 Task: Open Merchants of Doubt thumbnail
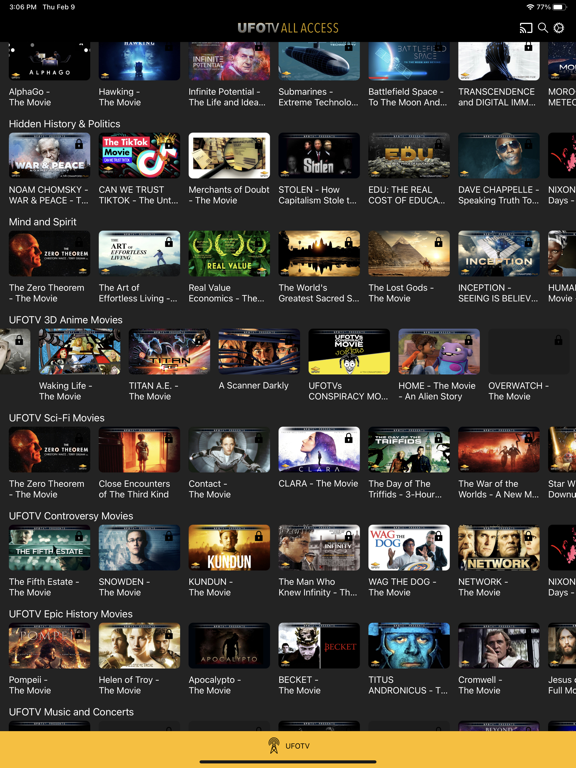coord(229,155)
